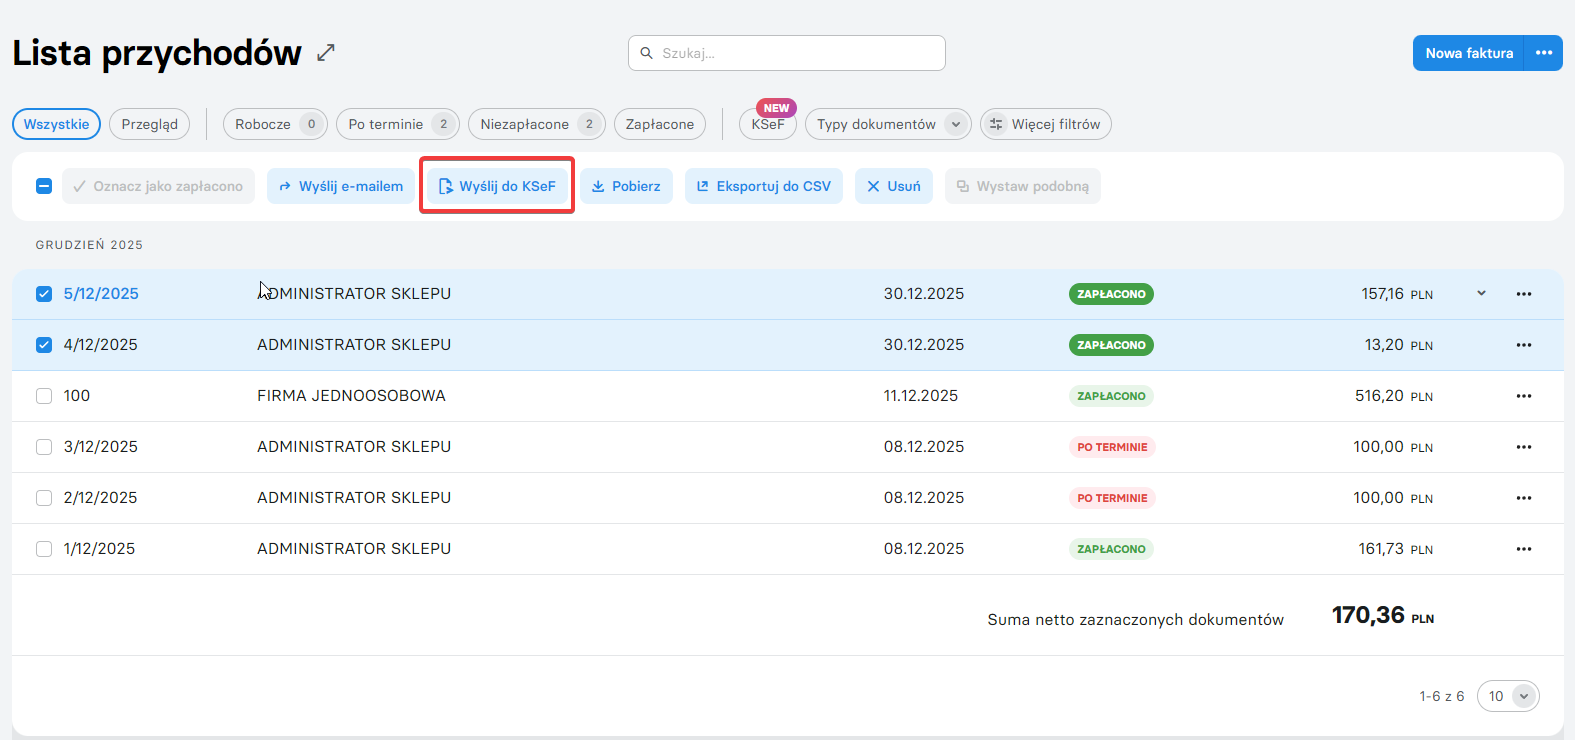Open more filters with Więcej filtrów
Viewport: 1575px width, 740px height.
tap(1045, 124)
